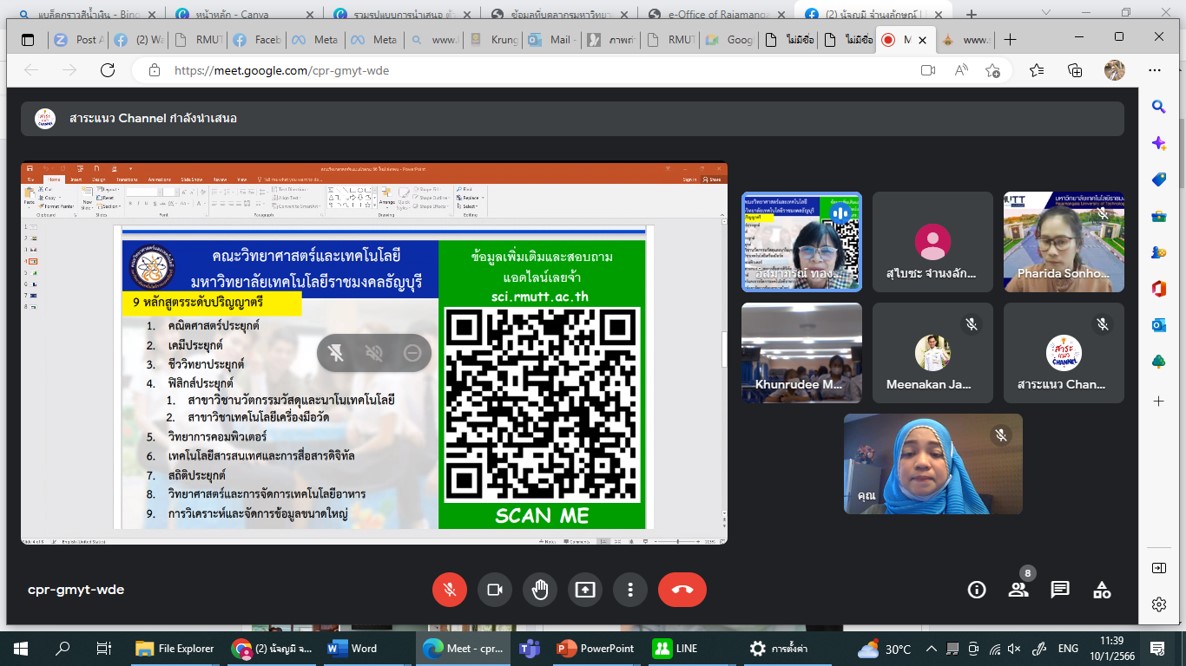Open the Edge sidebar settings gear

click(1159, 604)
